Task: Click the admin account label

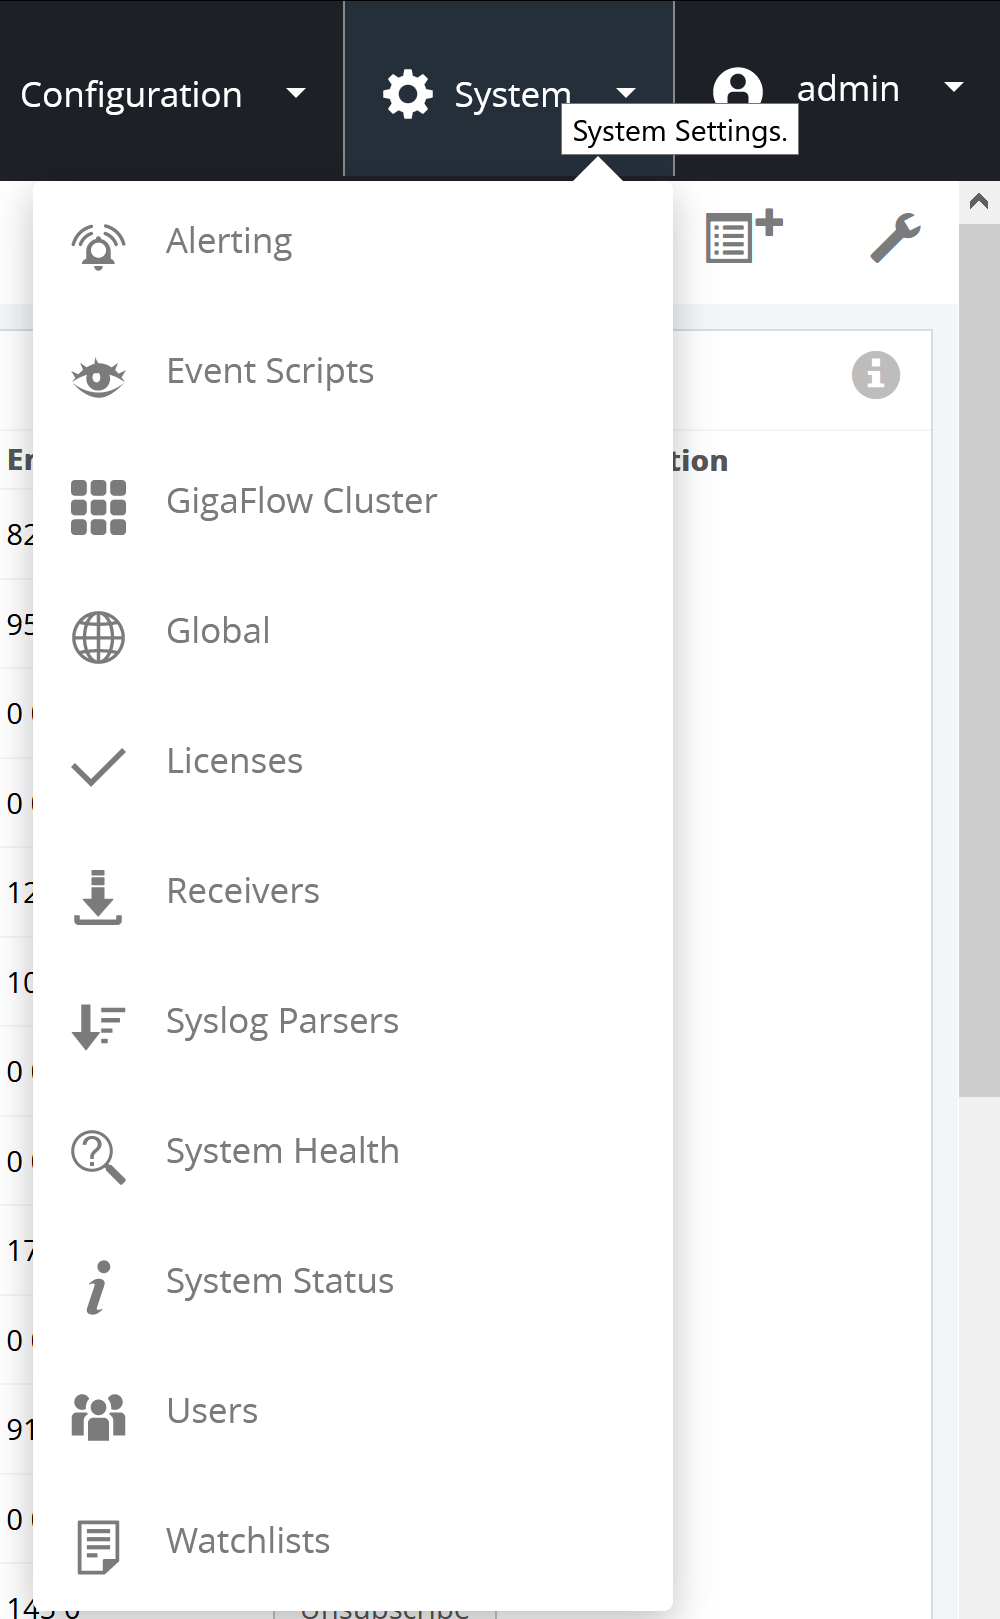Action: [x=848, y=89]
